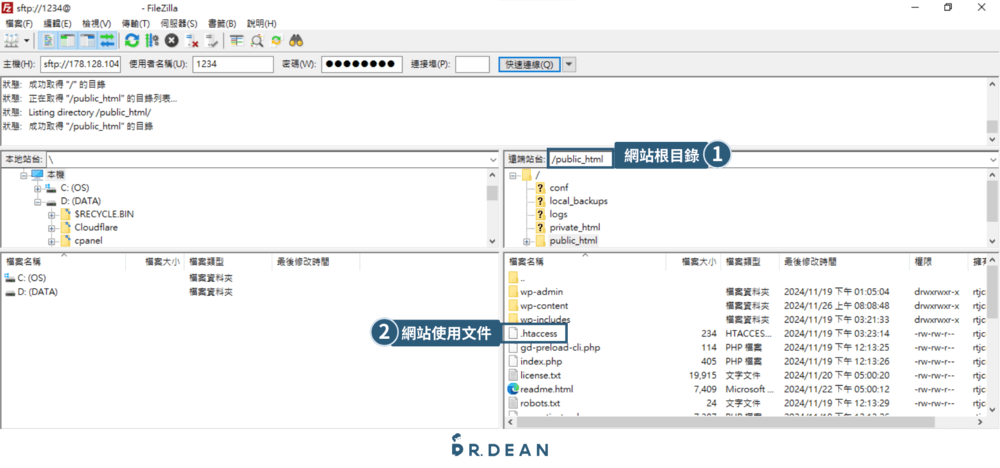
Task: Toggle message log display
Action: [48, 41]
